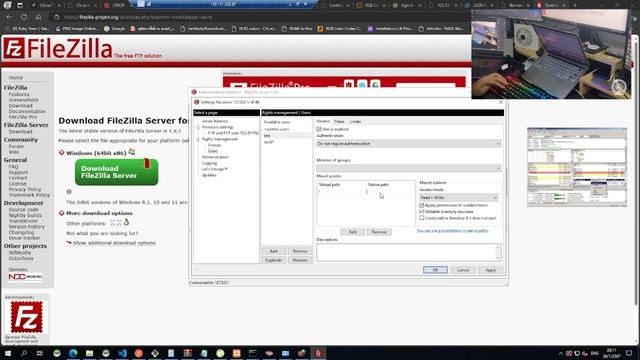
Task: Click the info circle icon below download button
Action: click(x=69, y=191)
